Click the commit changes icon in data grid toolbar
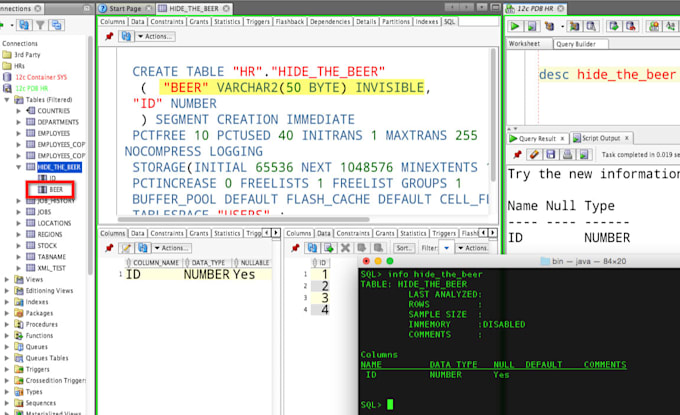 362,248
